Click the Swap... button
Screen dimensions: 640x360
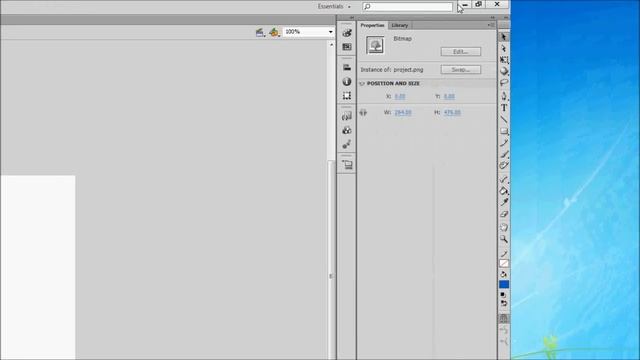pyautogui.click(x=460, y=70)
